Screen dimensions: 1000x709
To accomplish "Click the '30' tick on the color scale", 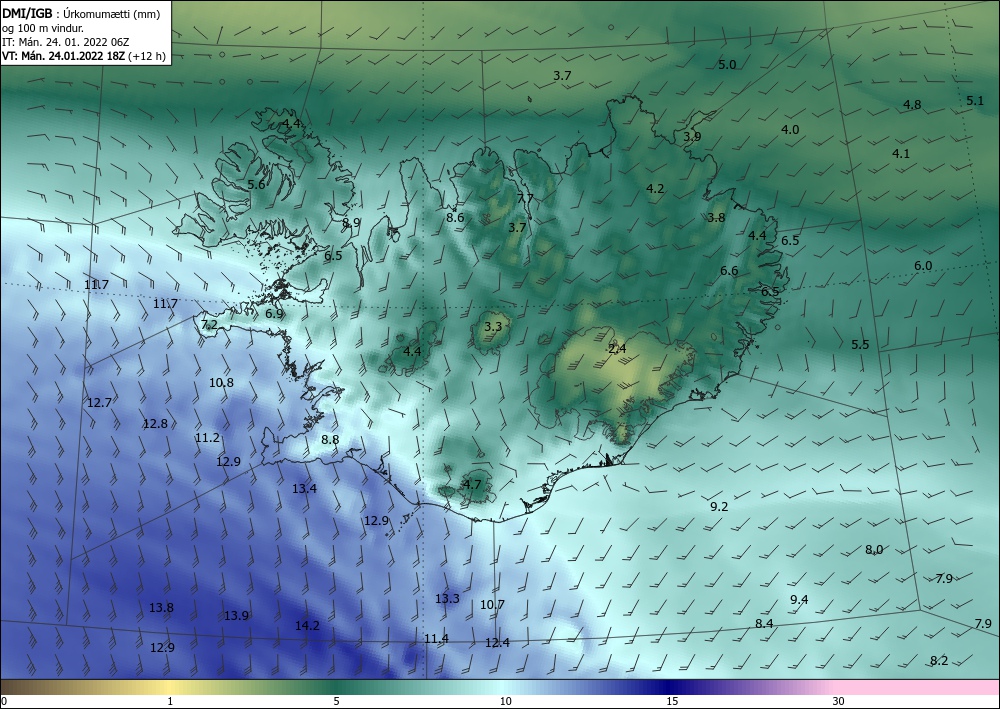I will click(839, 701).
